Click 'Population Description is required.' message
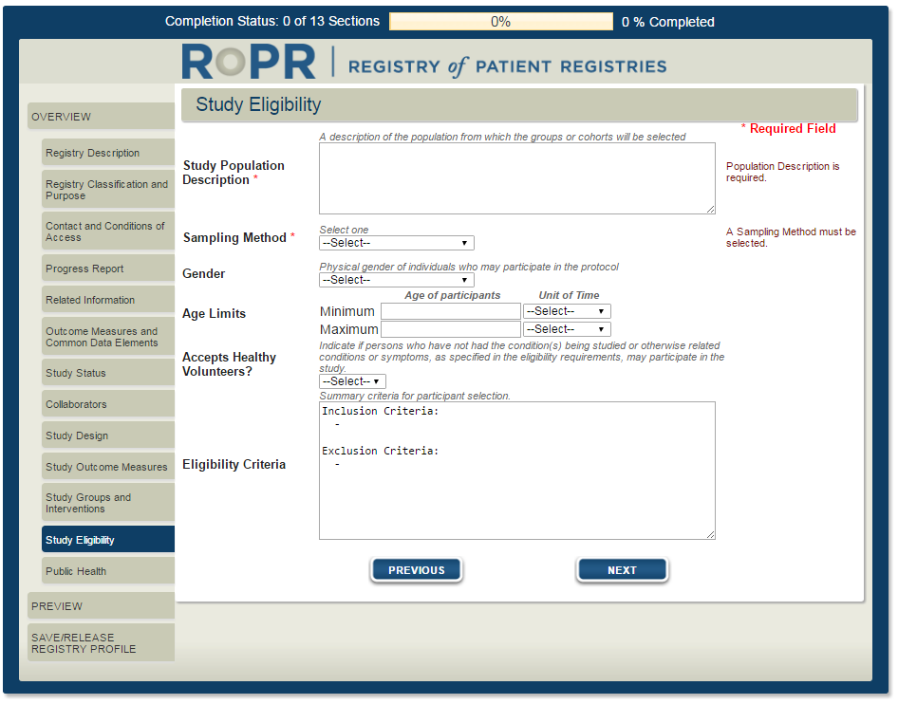This screenshot has height=704, width=898. (x=782, y=172)
